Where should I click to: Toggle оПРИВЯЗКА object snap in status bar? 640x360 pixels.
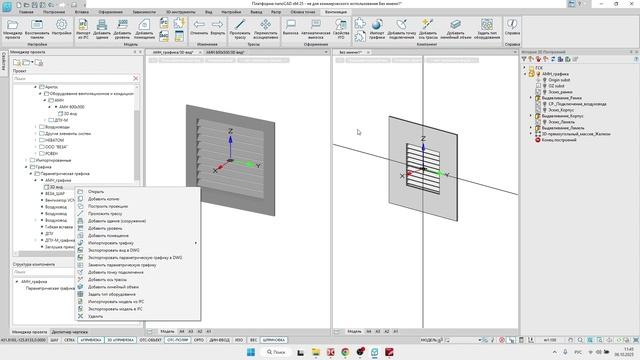pyautogui.click(x=91, y=340)
